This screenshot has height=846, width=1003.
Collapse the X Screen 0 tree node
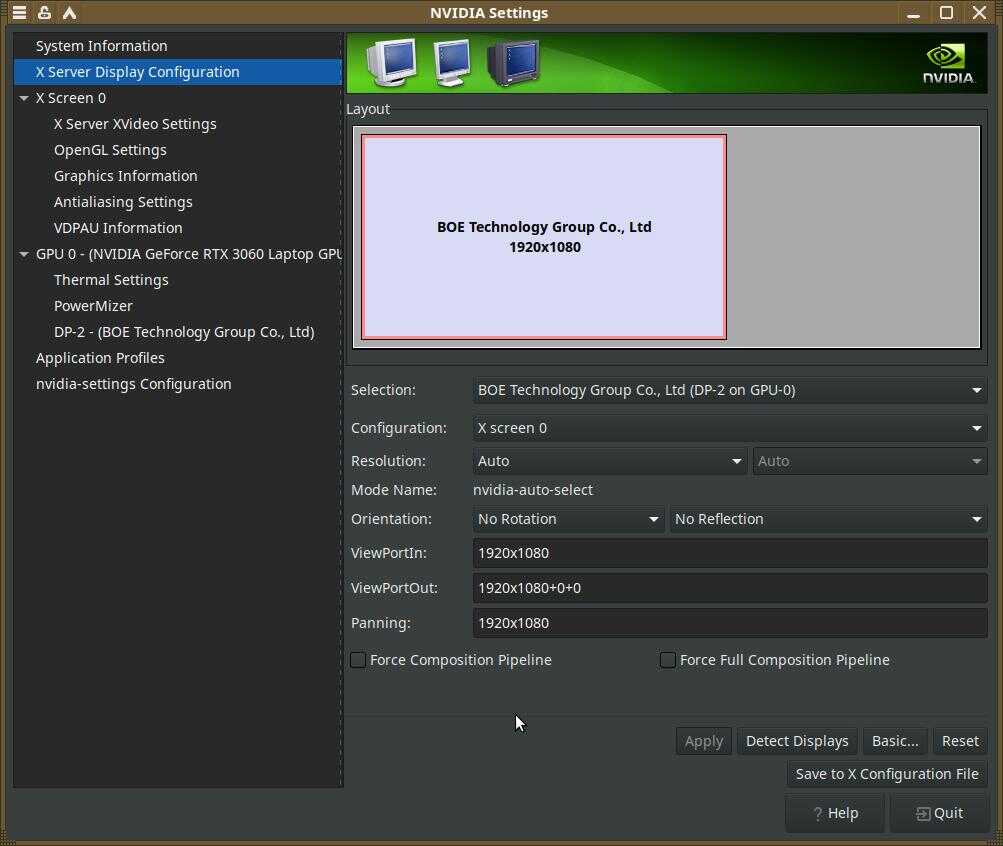click(x=24, y=98)
